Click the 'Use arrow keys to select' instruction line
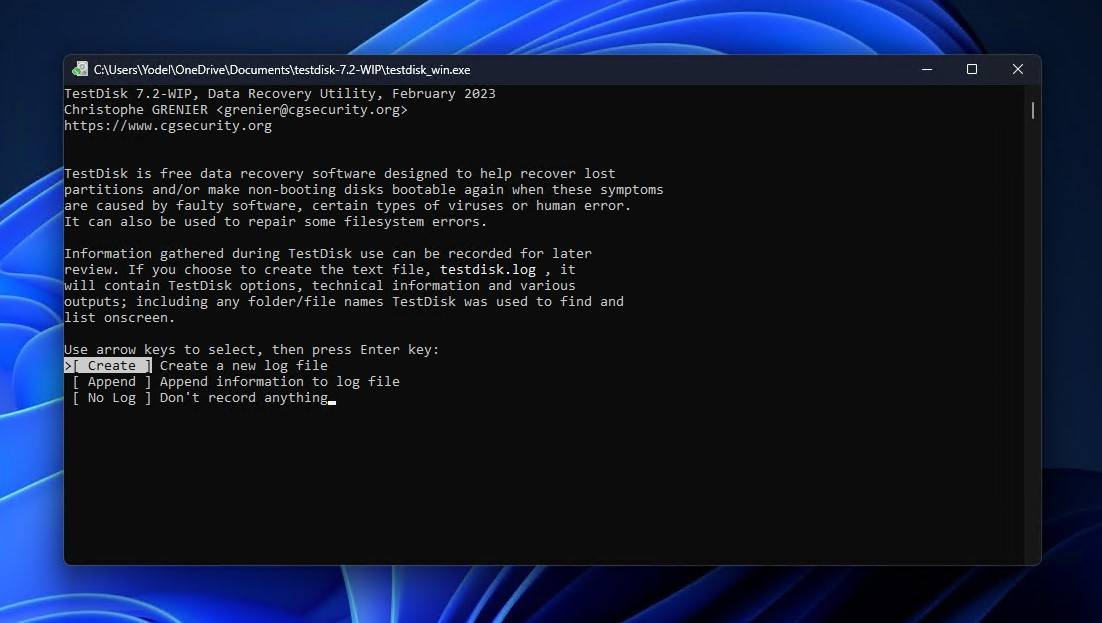 click(x=252, y=349)
